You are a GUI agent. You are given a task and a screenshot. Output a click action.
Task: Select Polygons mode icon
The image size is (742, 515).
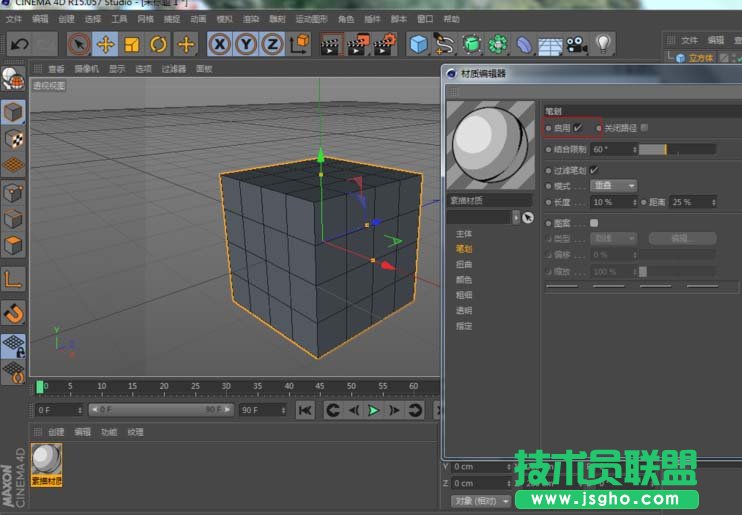pos(13,246)
